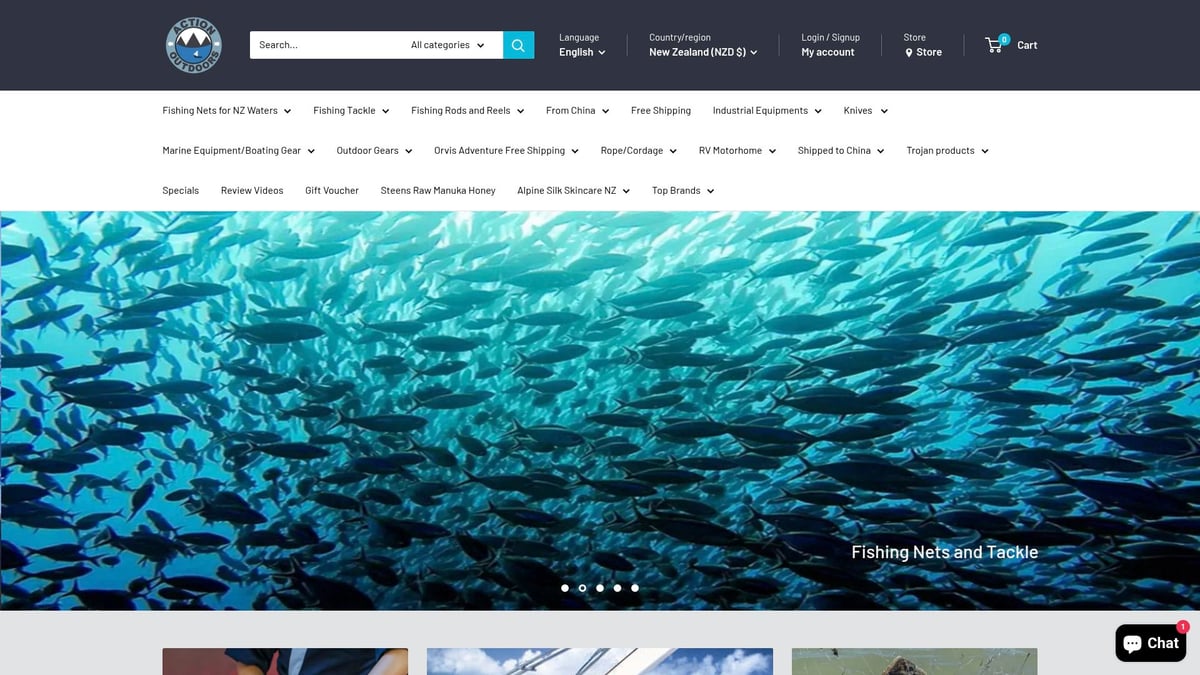Open the Shopify chat widget
1200x675 pixels.
coord(1150,643)
